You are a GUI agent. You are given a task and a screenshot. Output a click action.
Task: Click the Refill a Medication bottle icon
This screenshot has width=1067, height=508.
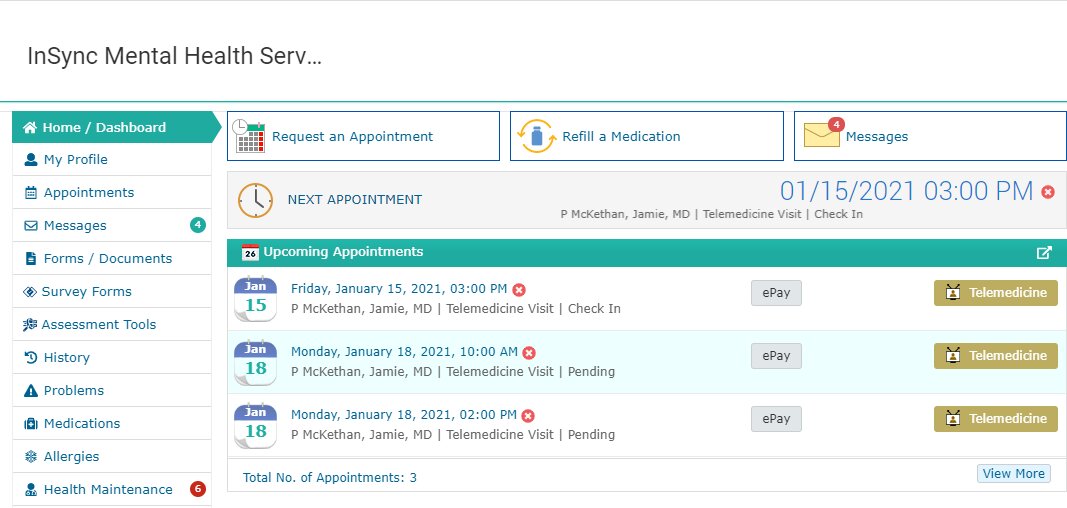point(535,136)
